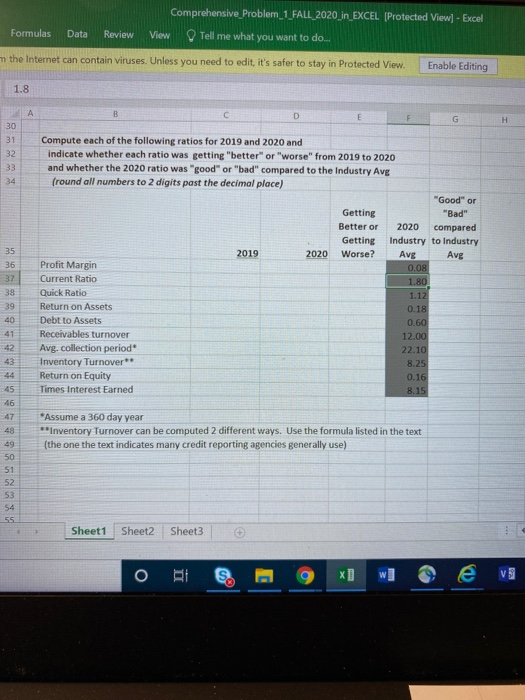The image size is (525, 700).
Task: Select the industry average cell 1.12
Action: click(x=407, y=295)
